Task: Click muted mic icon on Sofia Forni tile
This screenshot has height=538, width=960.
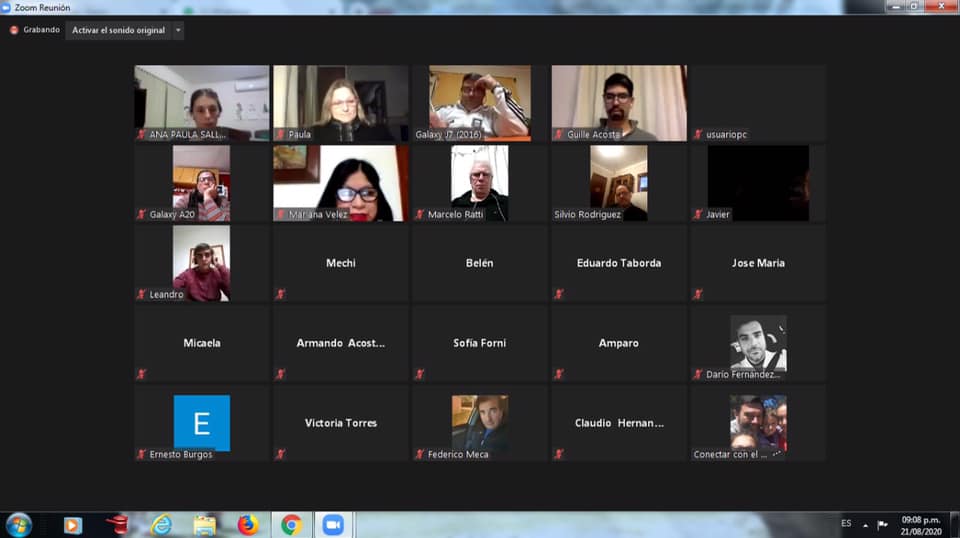Action: point(419,374)
